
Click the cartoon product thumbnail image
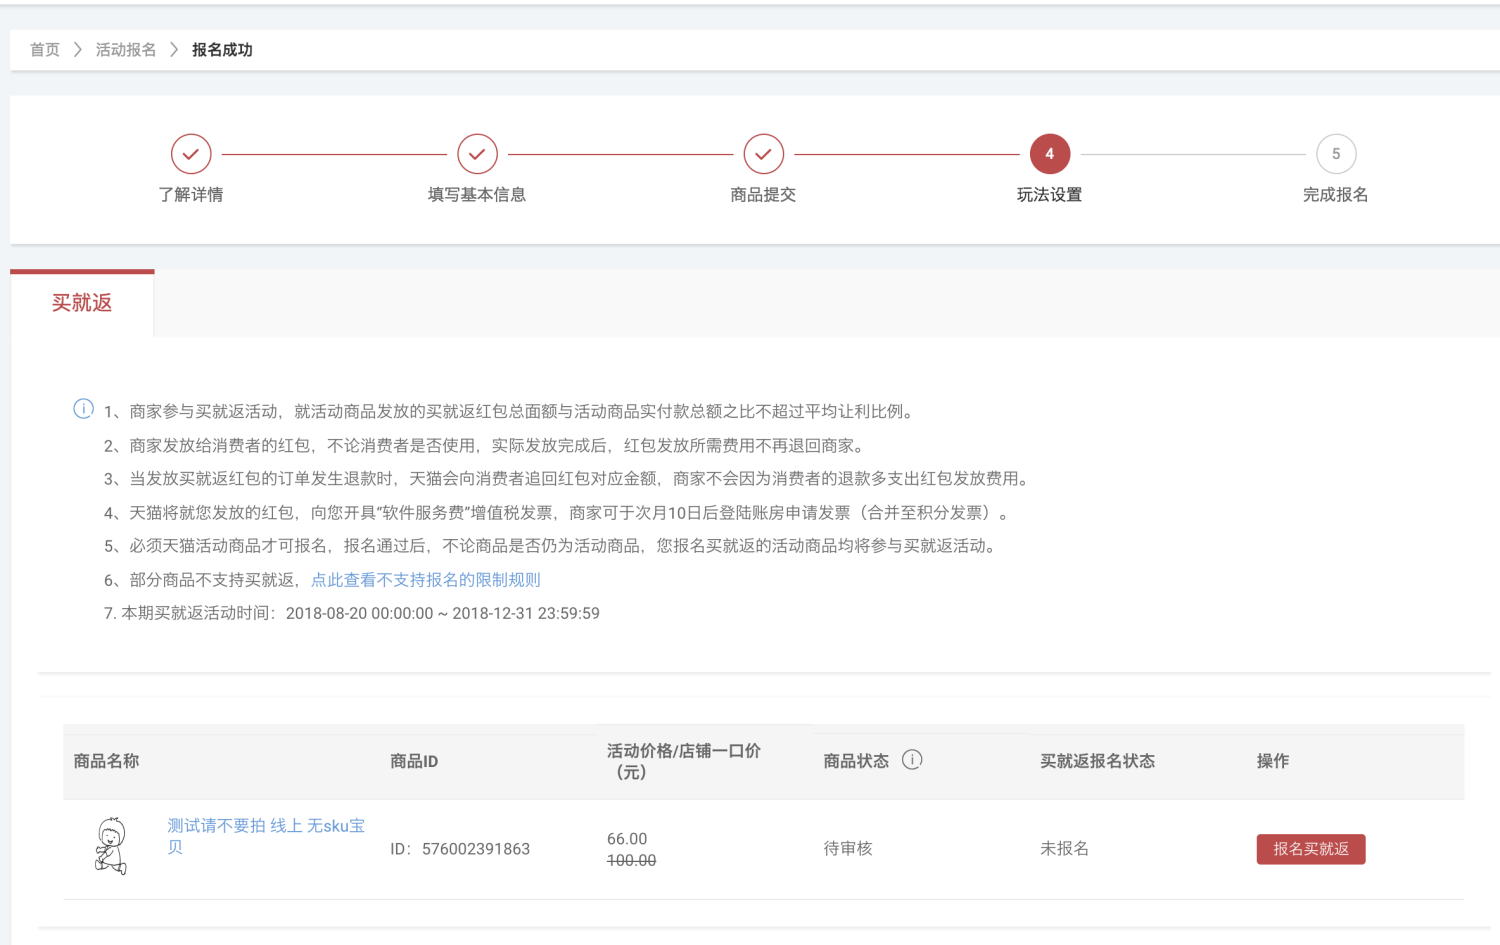tap(111, 846)
